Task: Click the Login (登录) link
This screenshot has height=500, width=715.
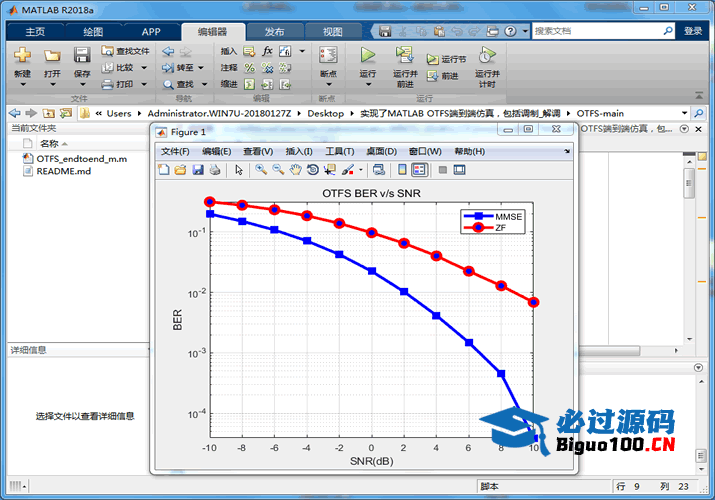Action: [x=693, y=31]
